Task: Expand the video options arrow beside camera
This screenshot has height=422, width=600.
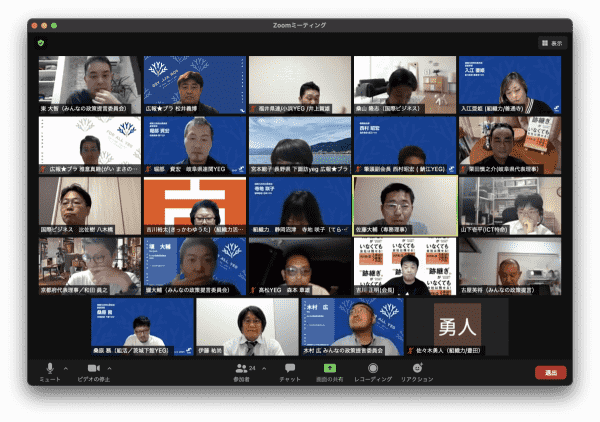Action: (x=109, y=368)
